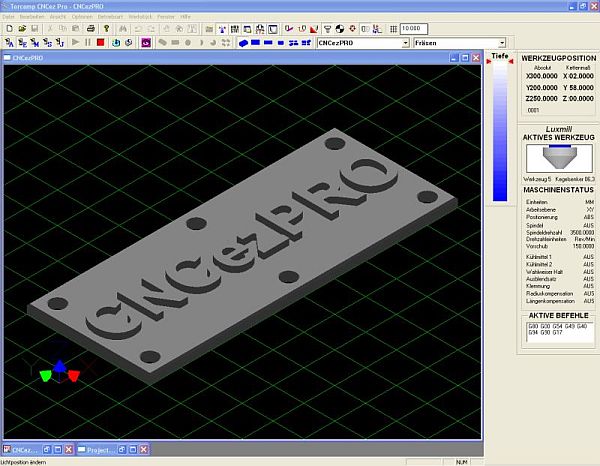Click the blue Tiefe depth gradient bar

pos(500,130)
